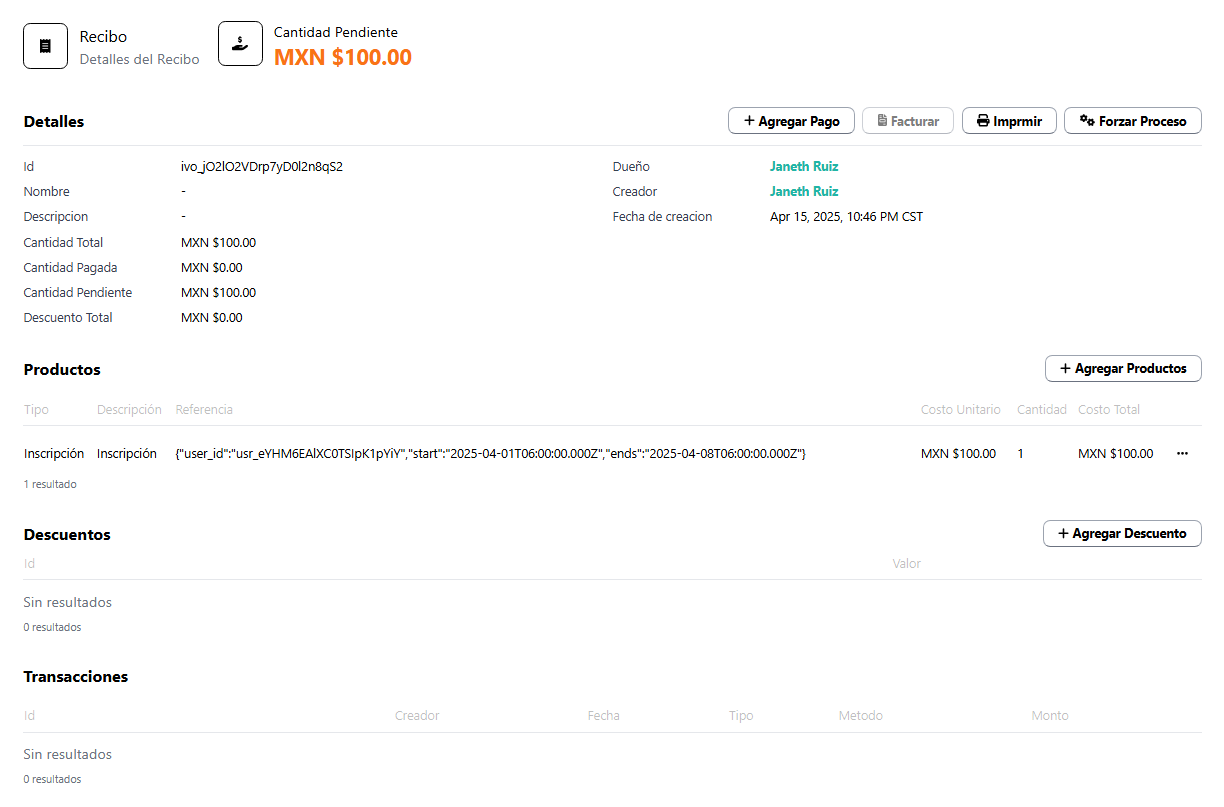Click the Valor column header in Descuentos

[906, 564]
